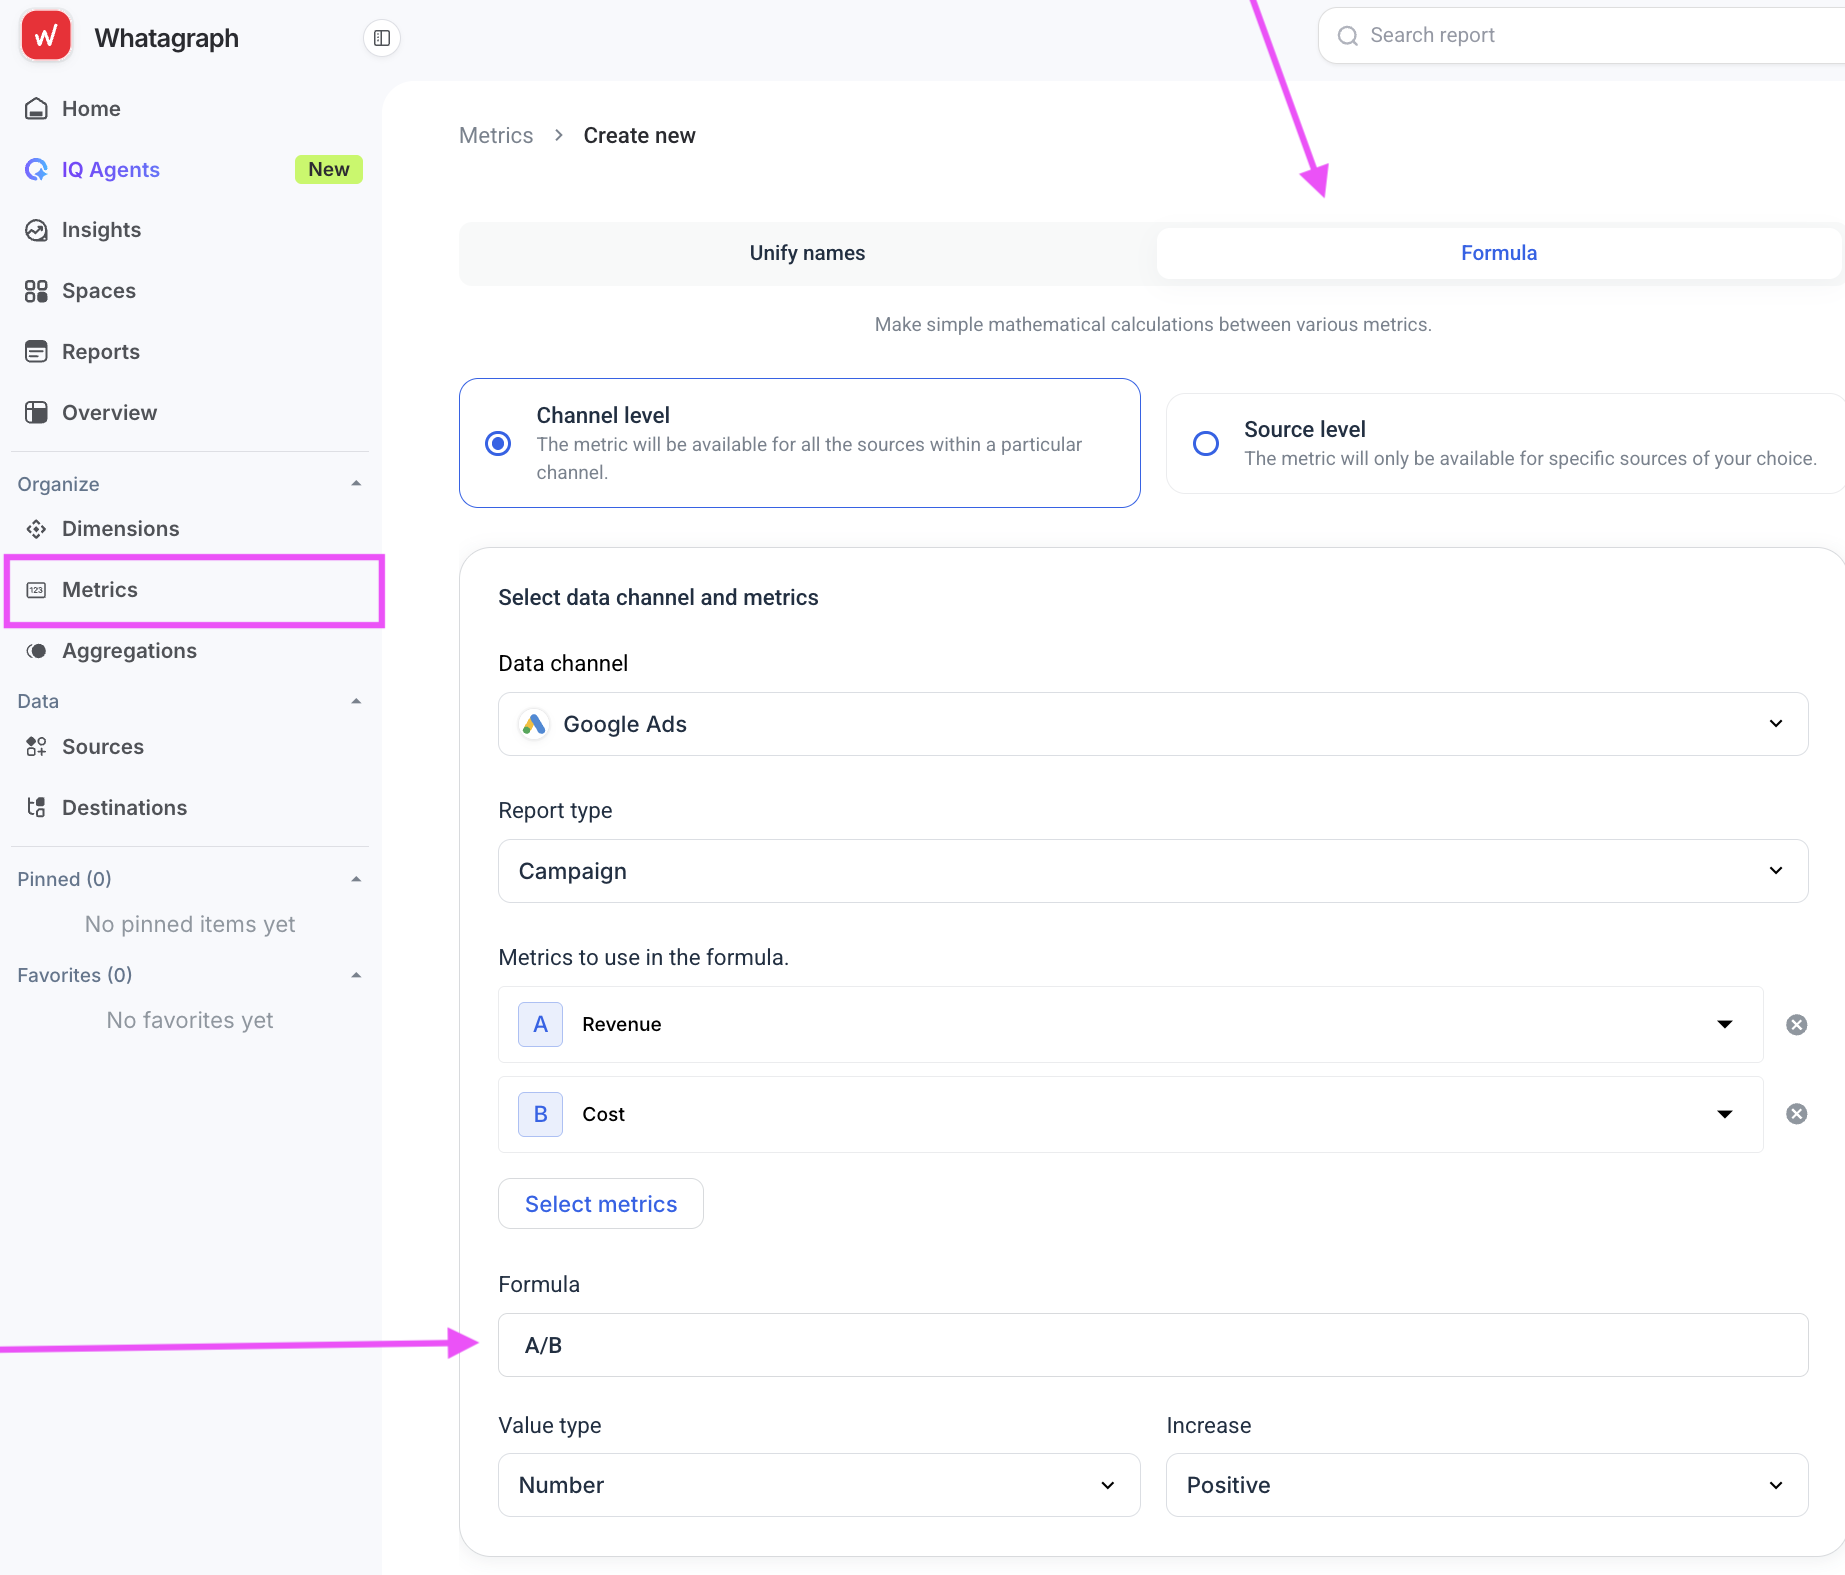This screenshot has height=1575, width=1845.
Task: Click the Reports icon in sidebar
Action: [x=36, y=352]
